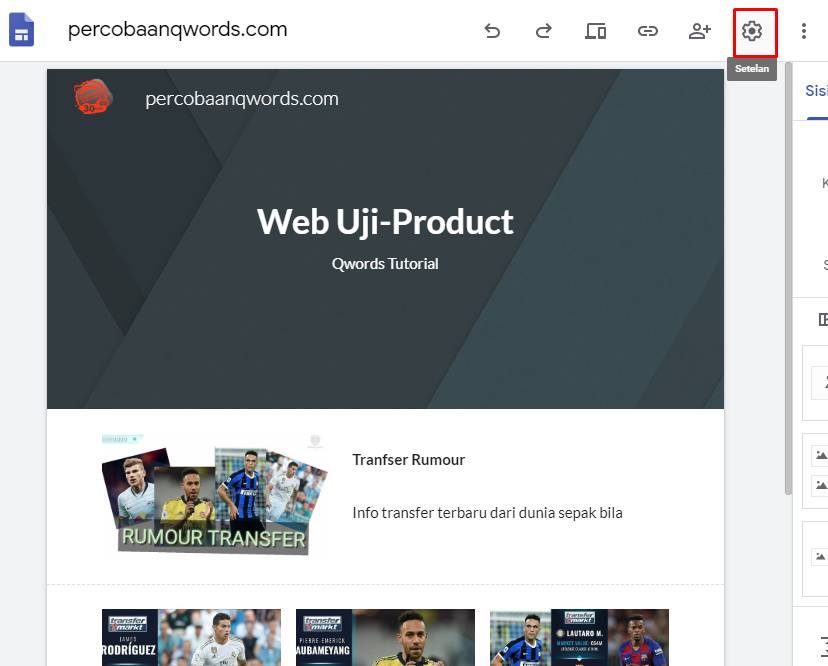Open the three-dot more menu

point(804,31)
